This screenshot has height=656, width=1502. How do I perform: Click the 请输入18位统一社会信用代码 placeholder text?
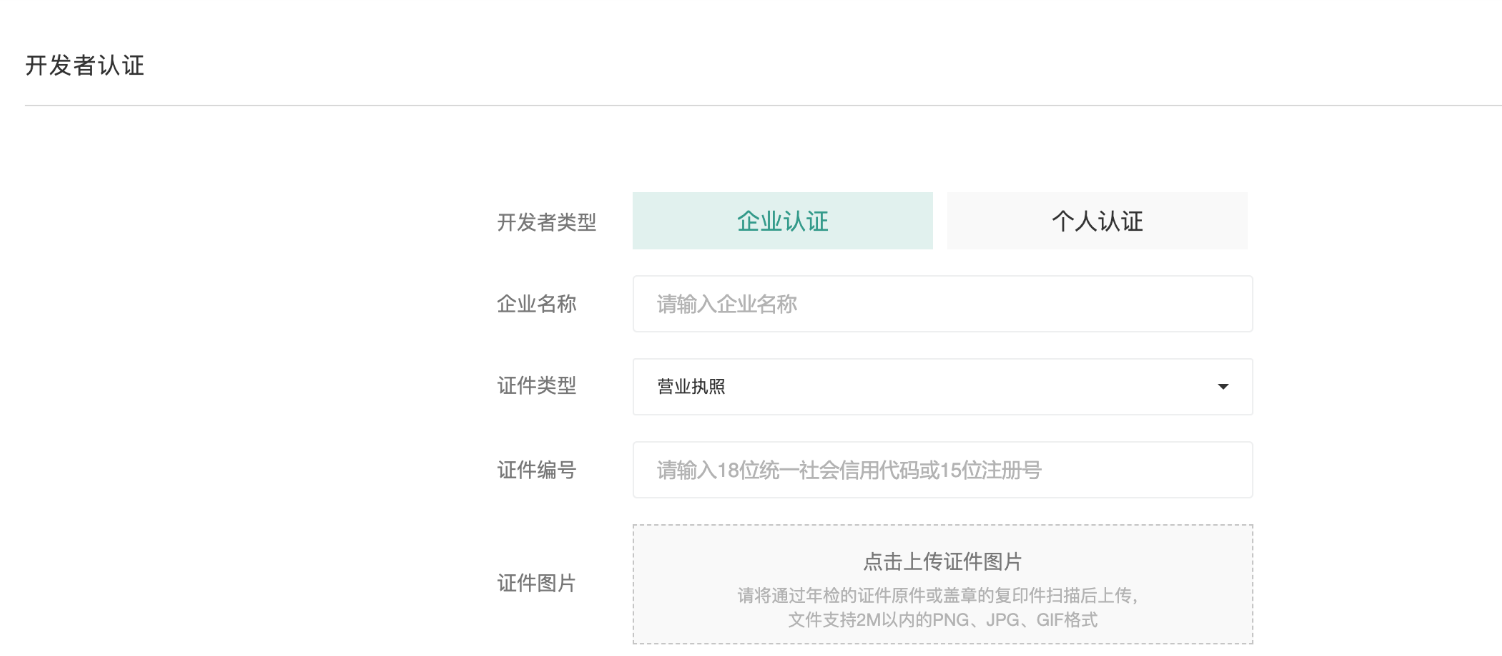849,470
